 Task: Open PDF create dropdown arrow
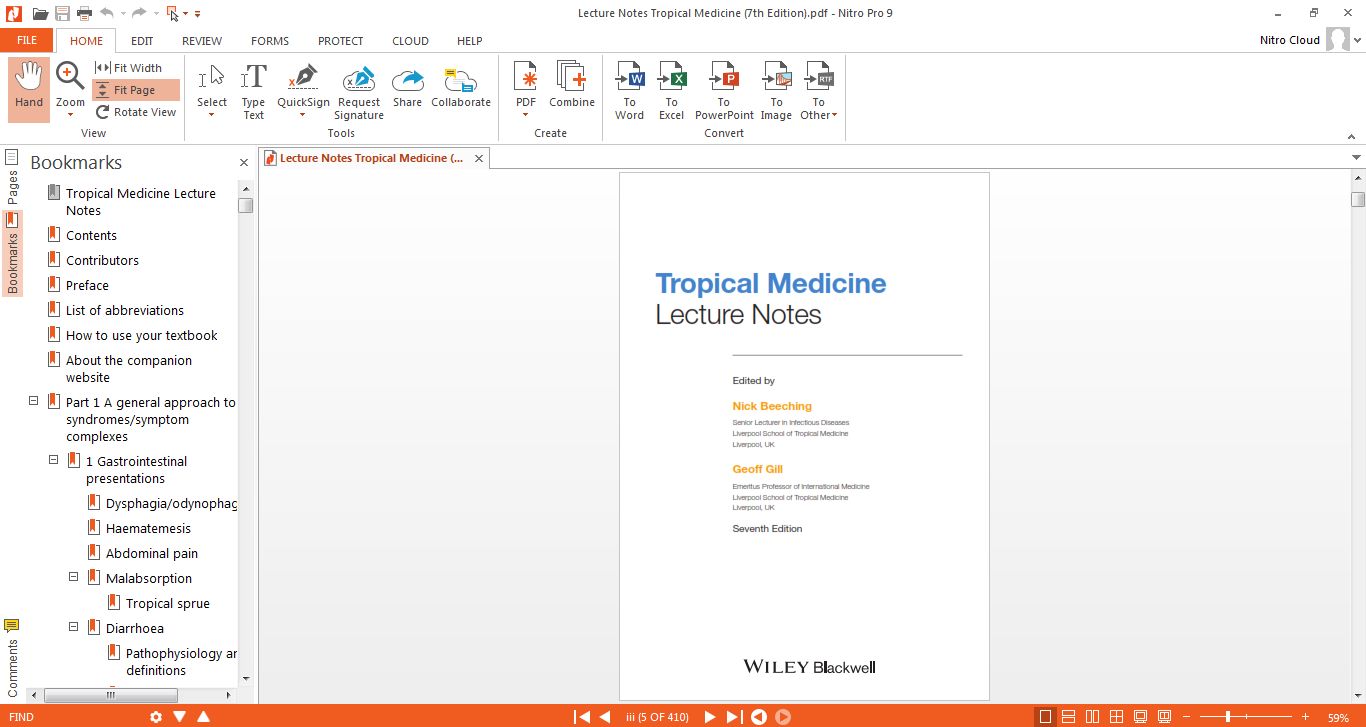click(526, 115)
